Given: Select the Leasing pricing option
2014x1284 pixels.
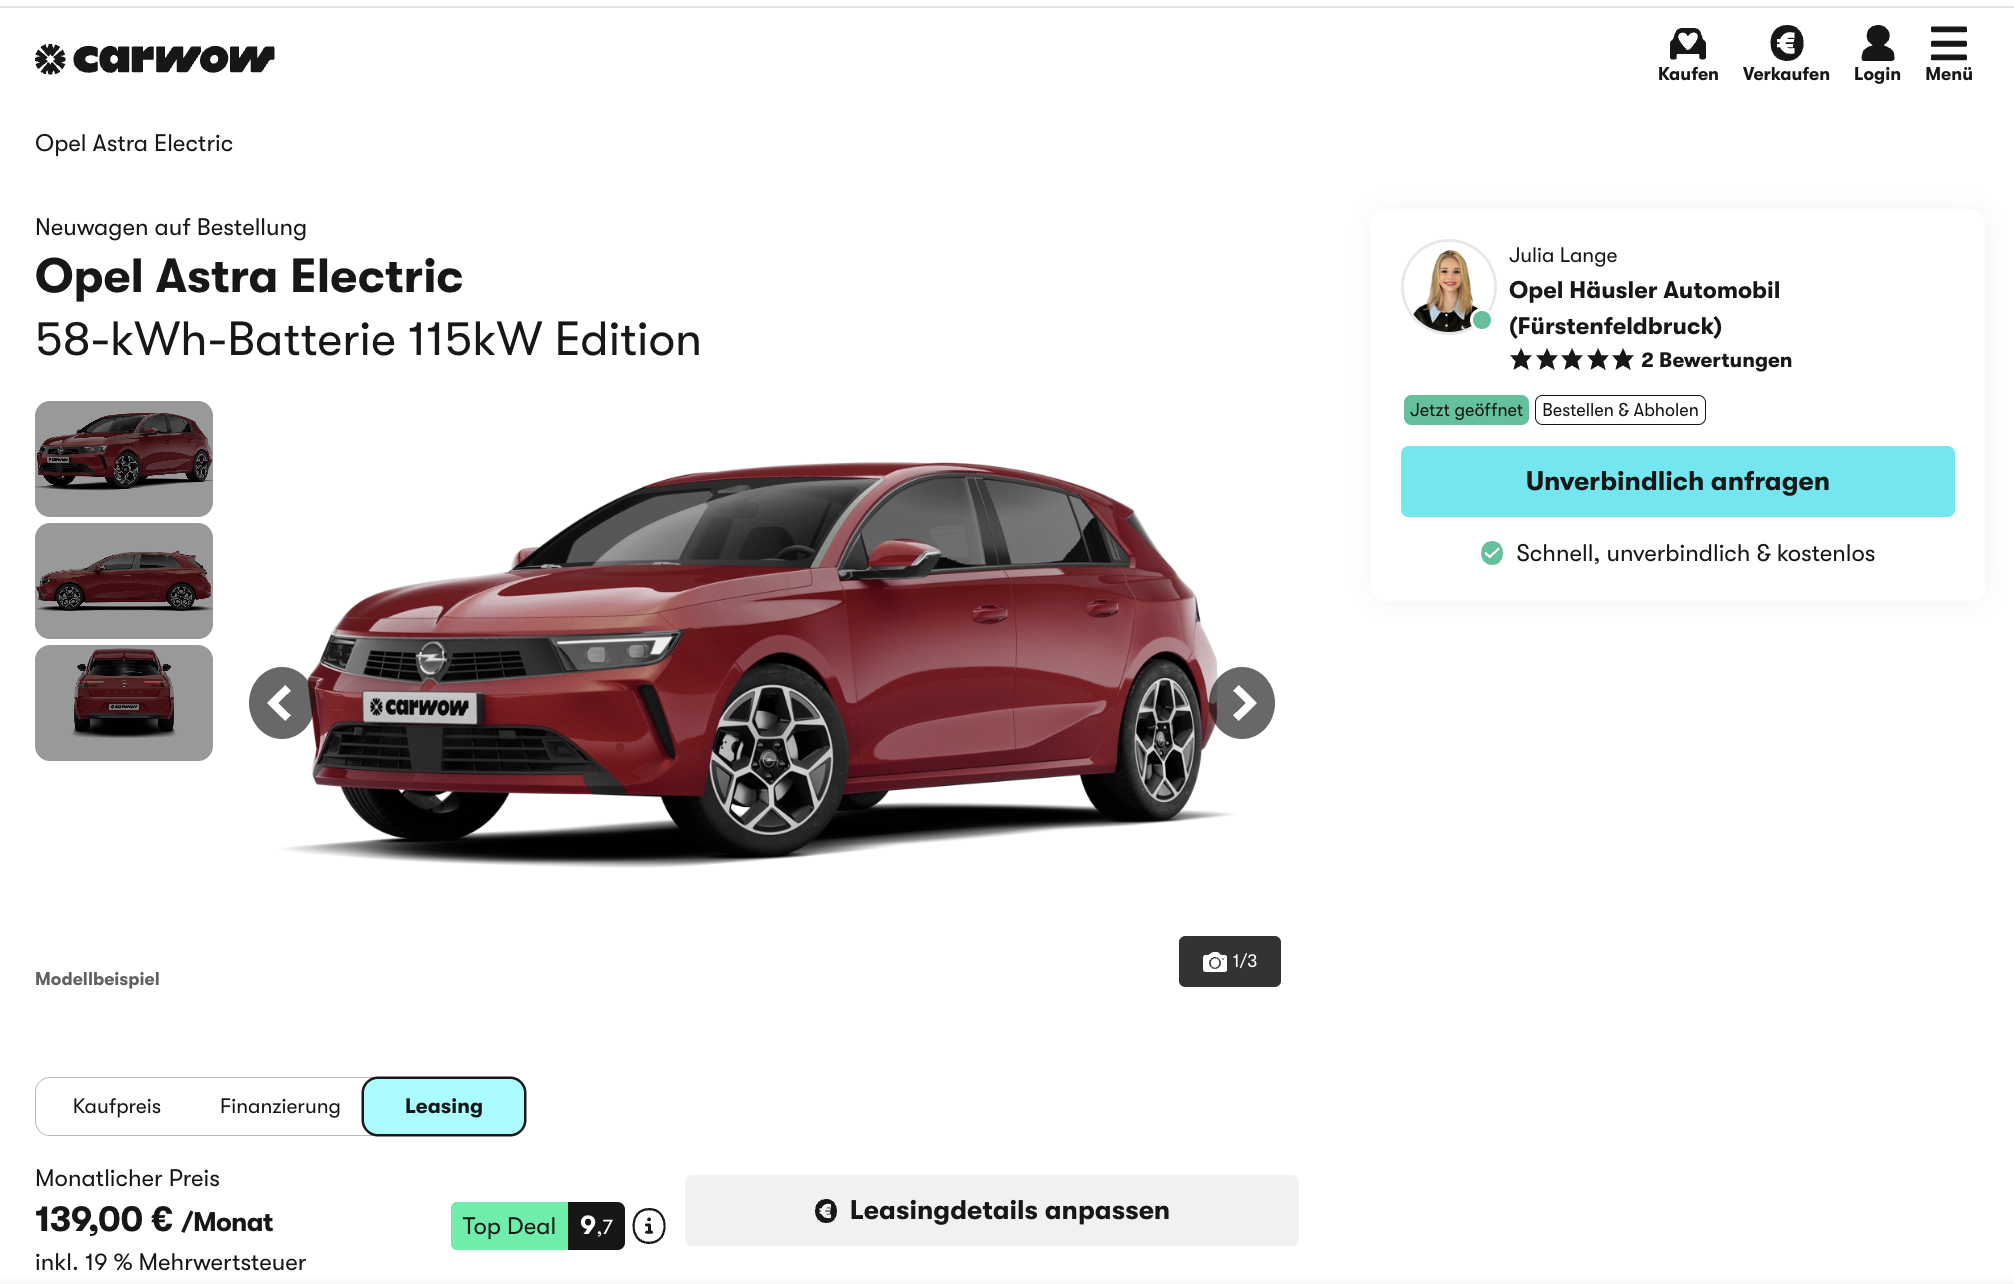Looking at the screenshot, I should (444, 1106).
